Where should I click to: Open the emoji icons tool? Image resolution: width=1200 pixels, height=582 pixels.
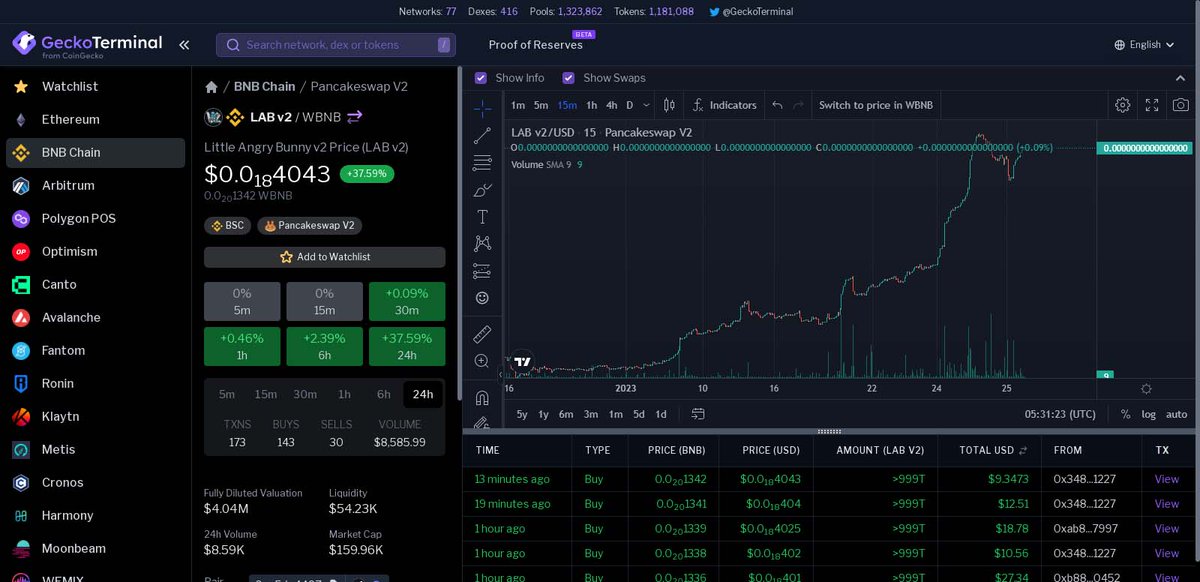482,298
